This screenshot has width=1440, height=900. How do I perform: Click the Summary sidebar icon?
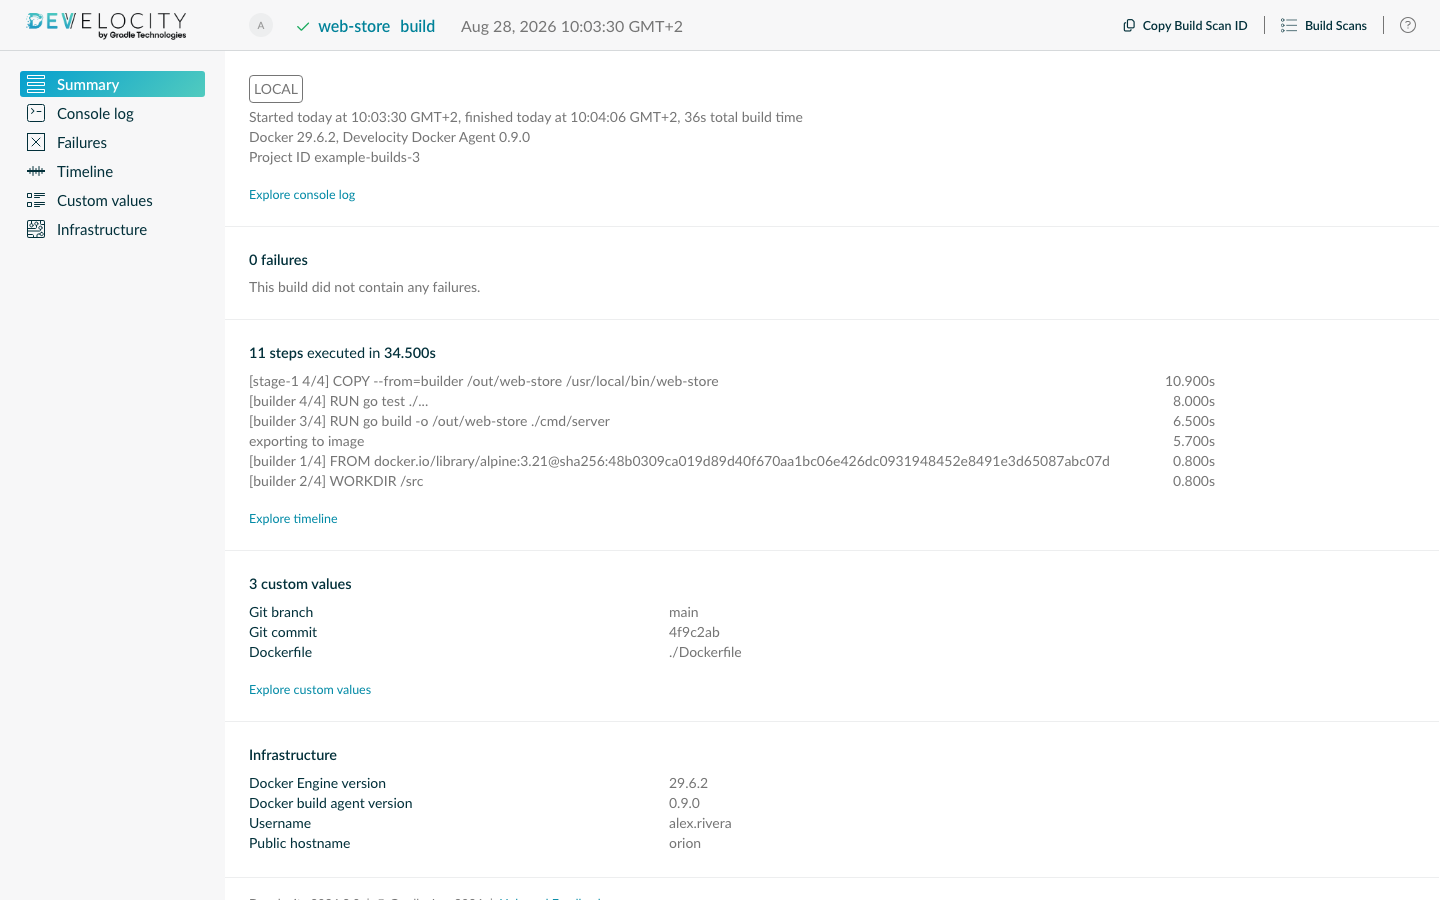pos(36,84)
